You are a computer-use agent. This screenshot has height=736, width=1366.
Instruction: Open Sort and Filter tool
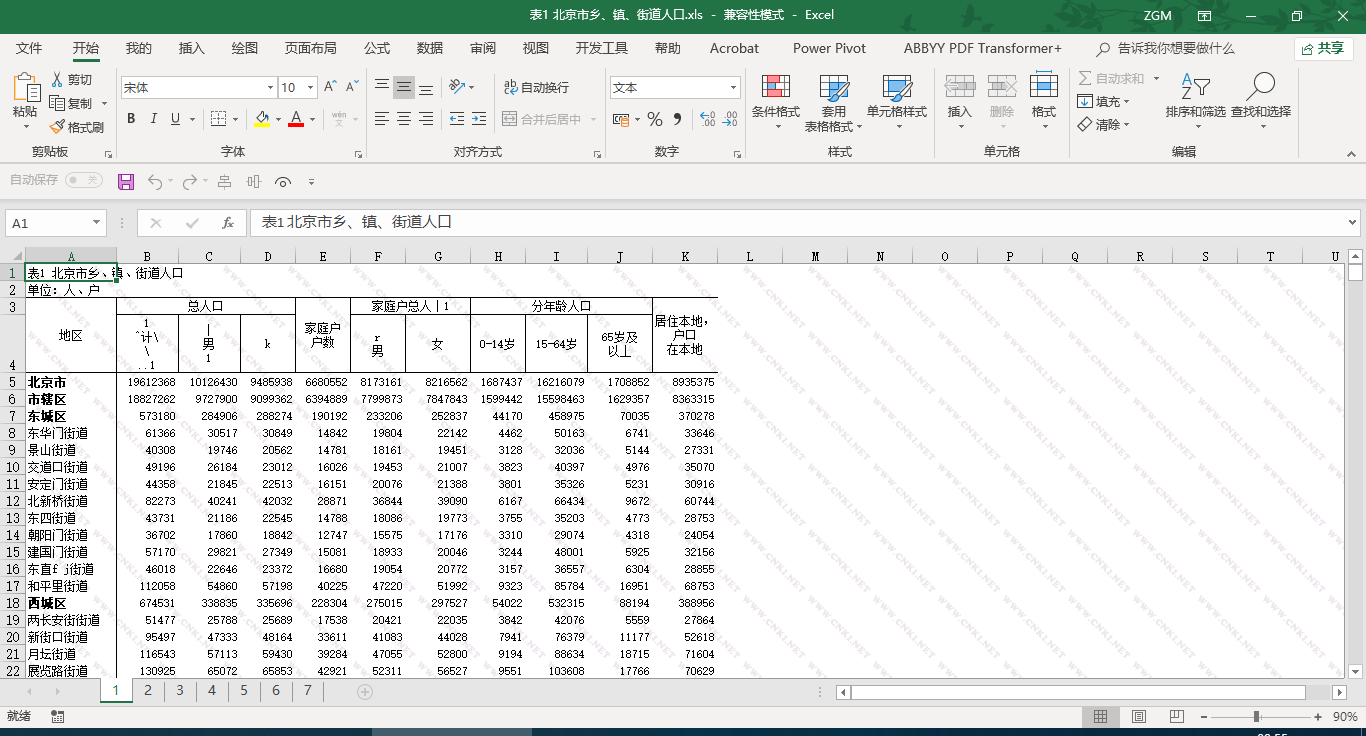tap(1195, 88)
